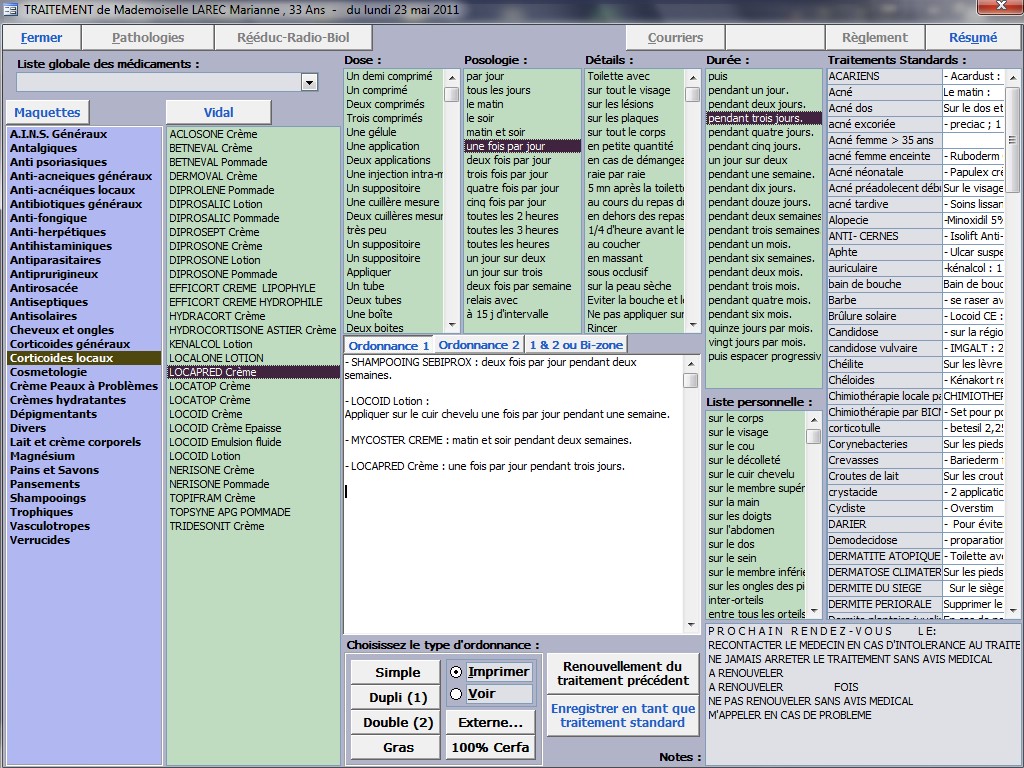Screen dimensions: 1024x768
Task: Click the application icon in the title bar
Action: click(x=11, y=9)
